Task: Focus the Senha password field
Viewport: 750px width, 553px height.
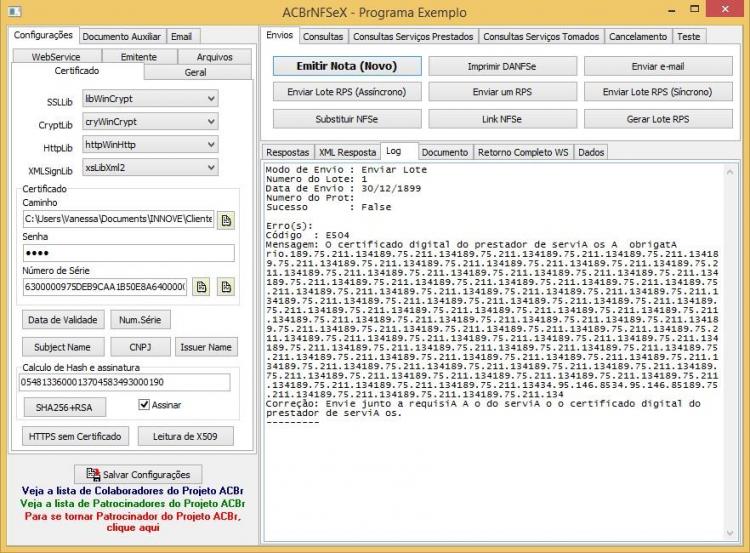Action: [129, 253]
